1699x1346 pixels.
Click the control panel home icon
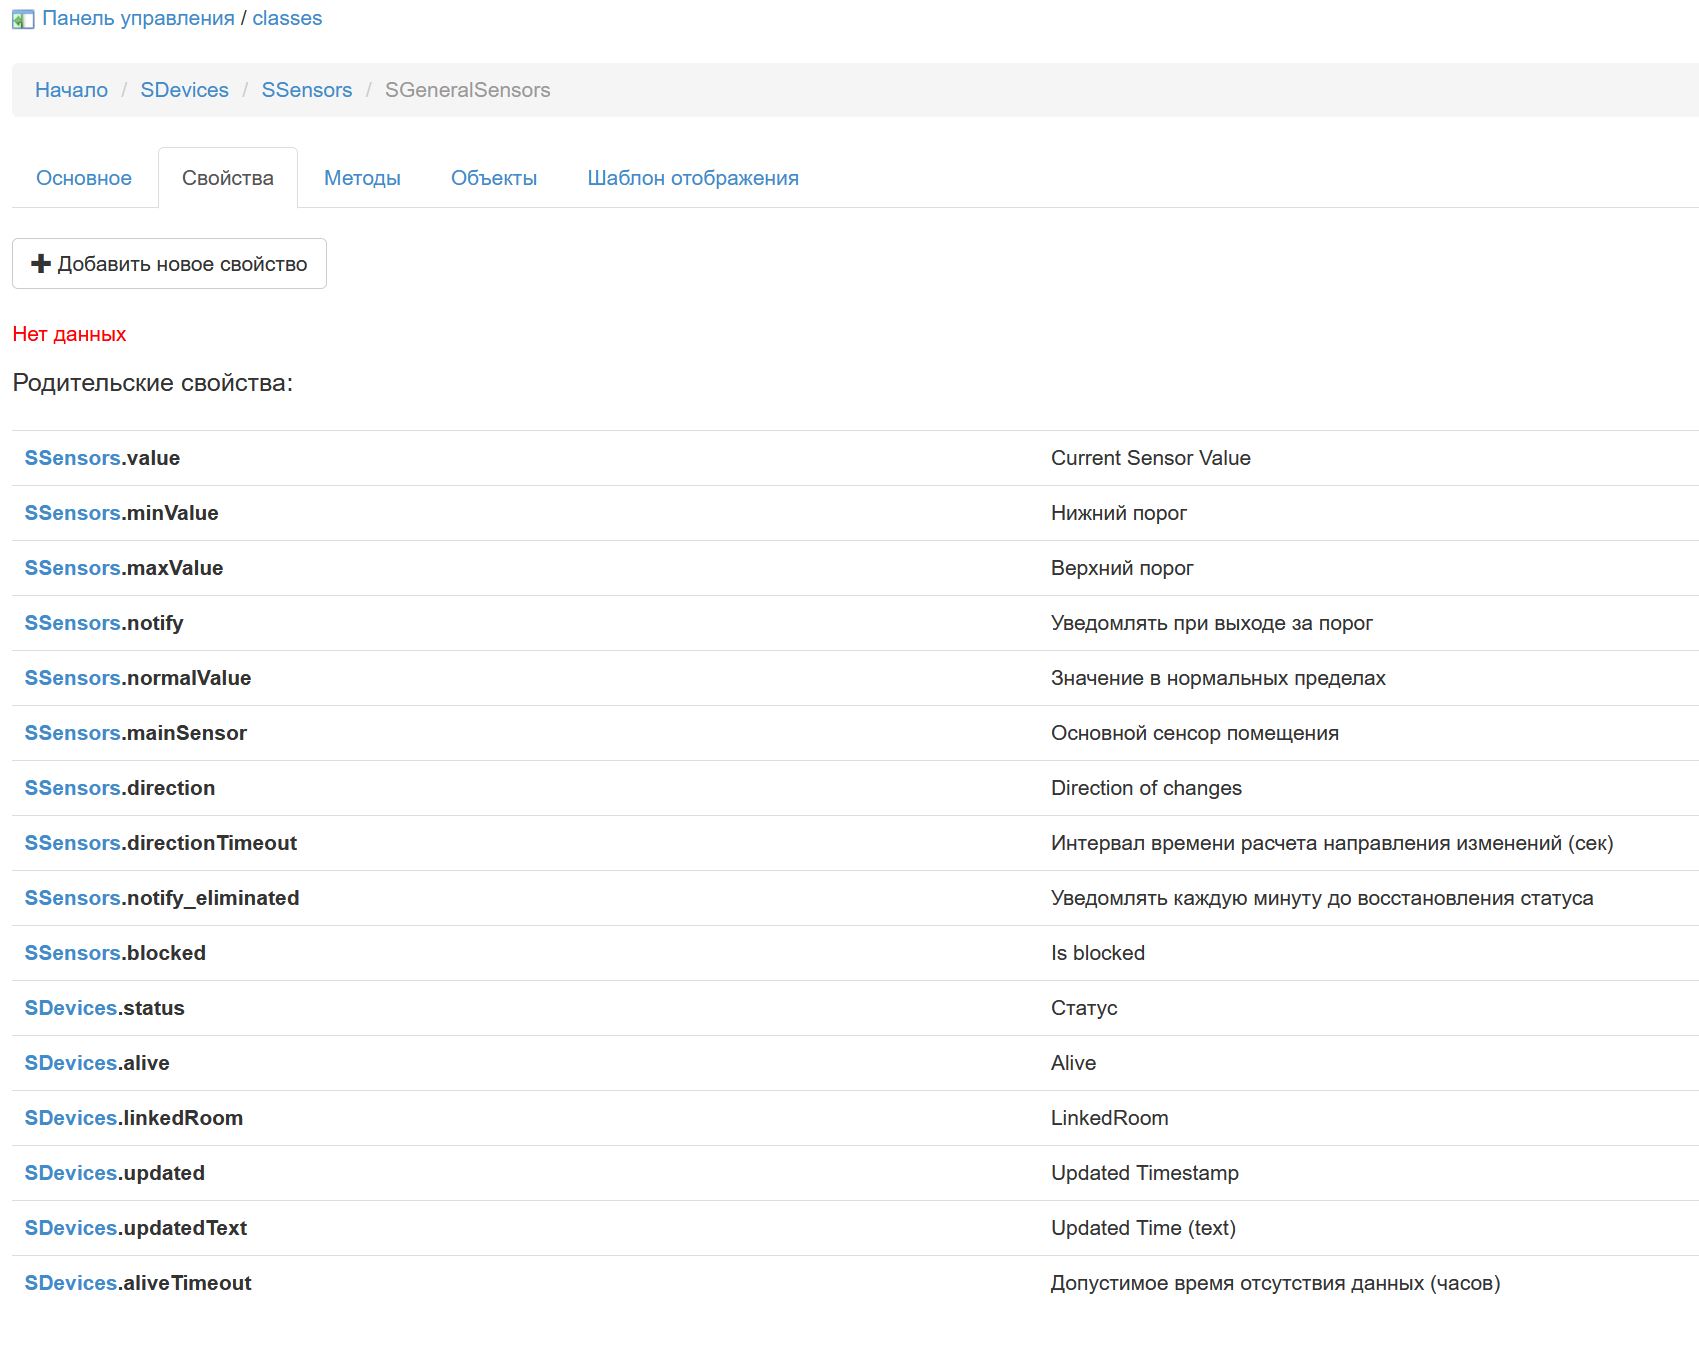pos(22,19)
